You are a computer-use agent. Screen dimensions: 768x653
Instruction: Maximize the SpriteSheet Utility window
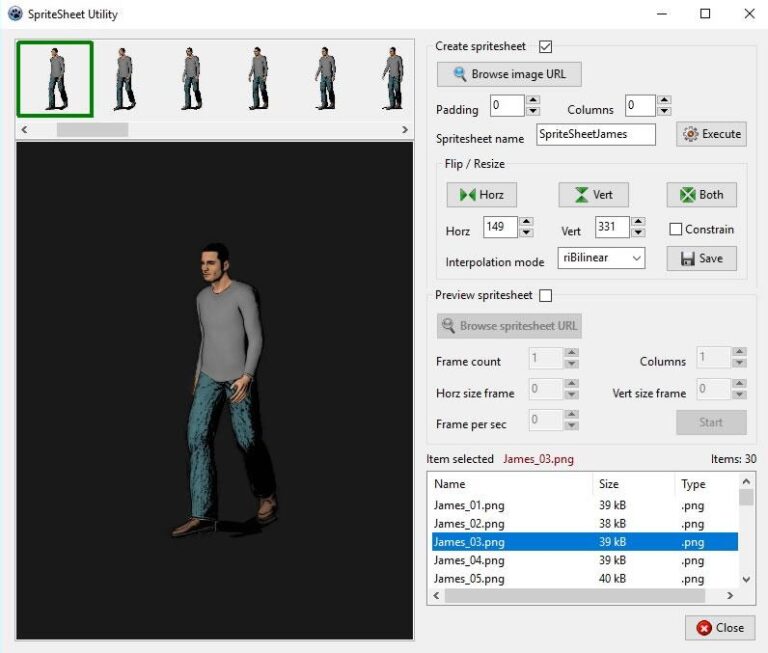click(x=705, y=14)
